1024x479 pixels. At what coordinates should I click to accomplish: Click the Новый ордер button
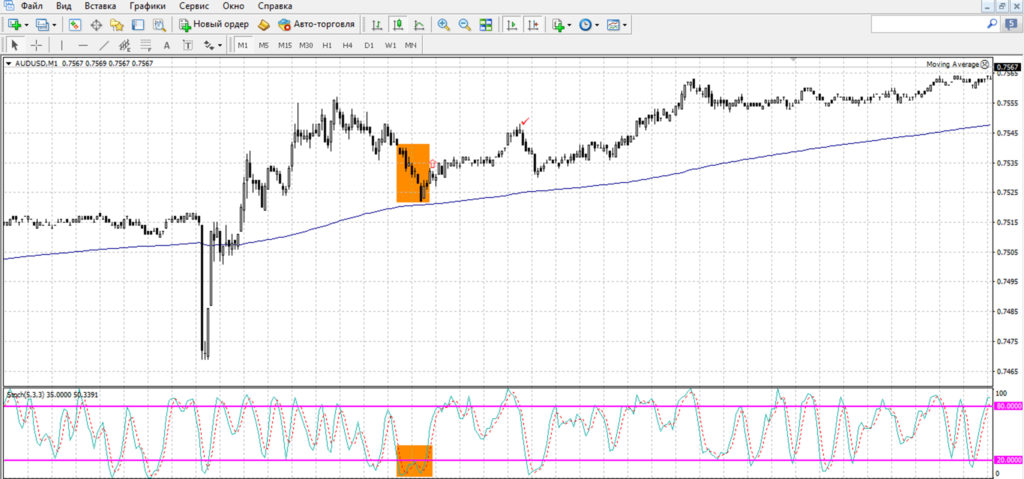213,25
